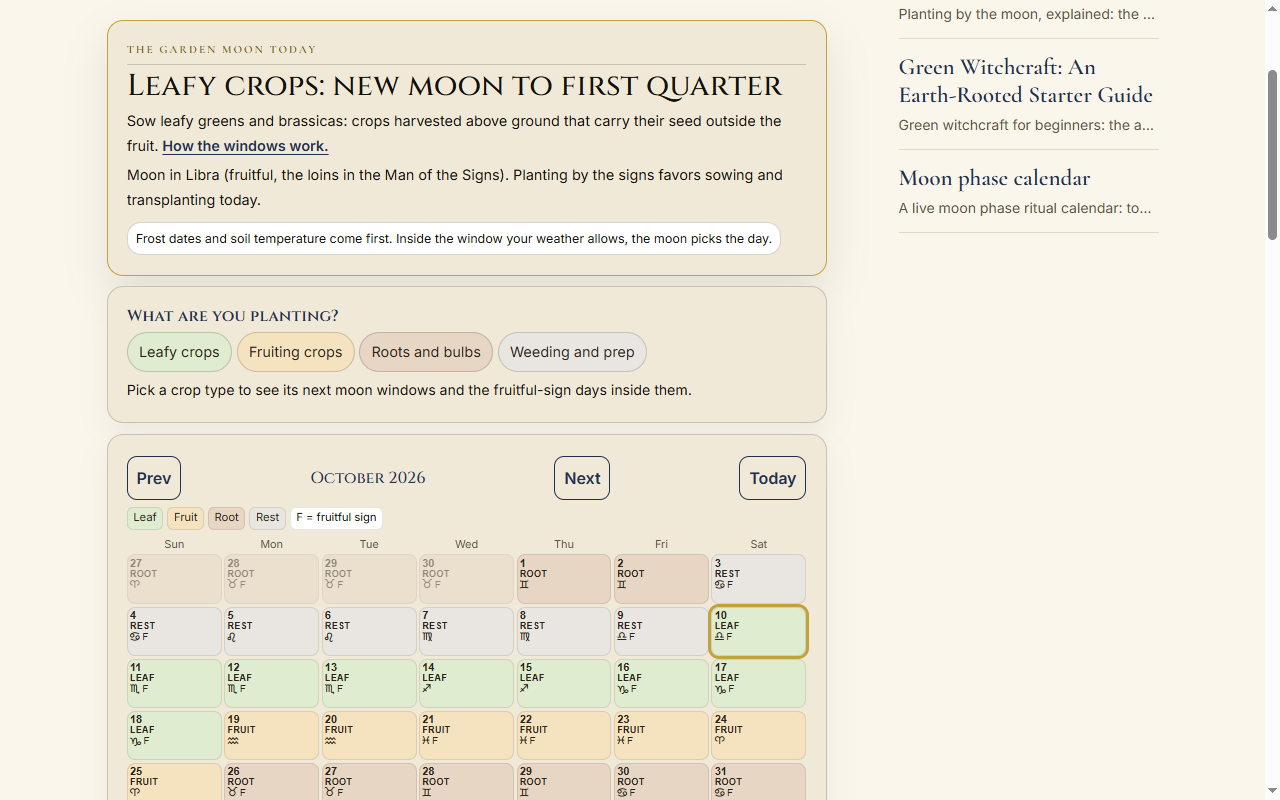Click the October 9 Rest day cell
This screenshot has height=800, width=1280.
tap(661, 631)
